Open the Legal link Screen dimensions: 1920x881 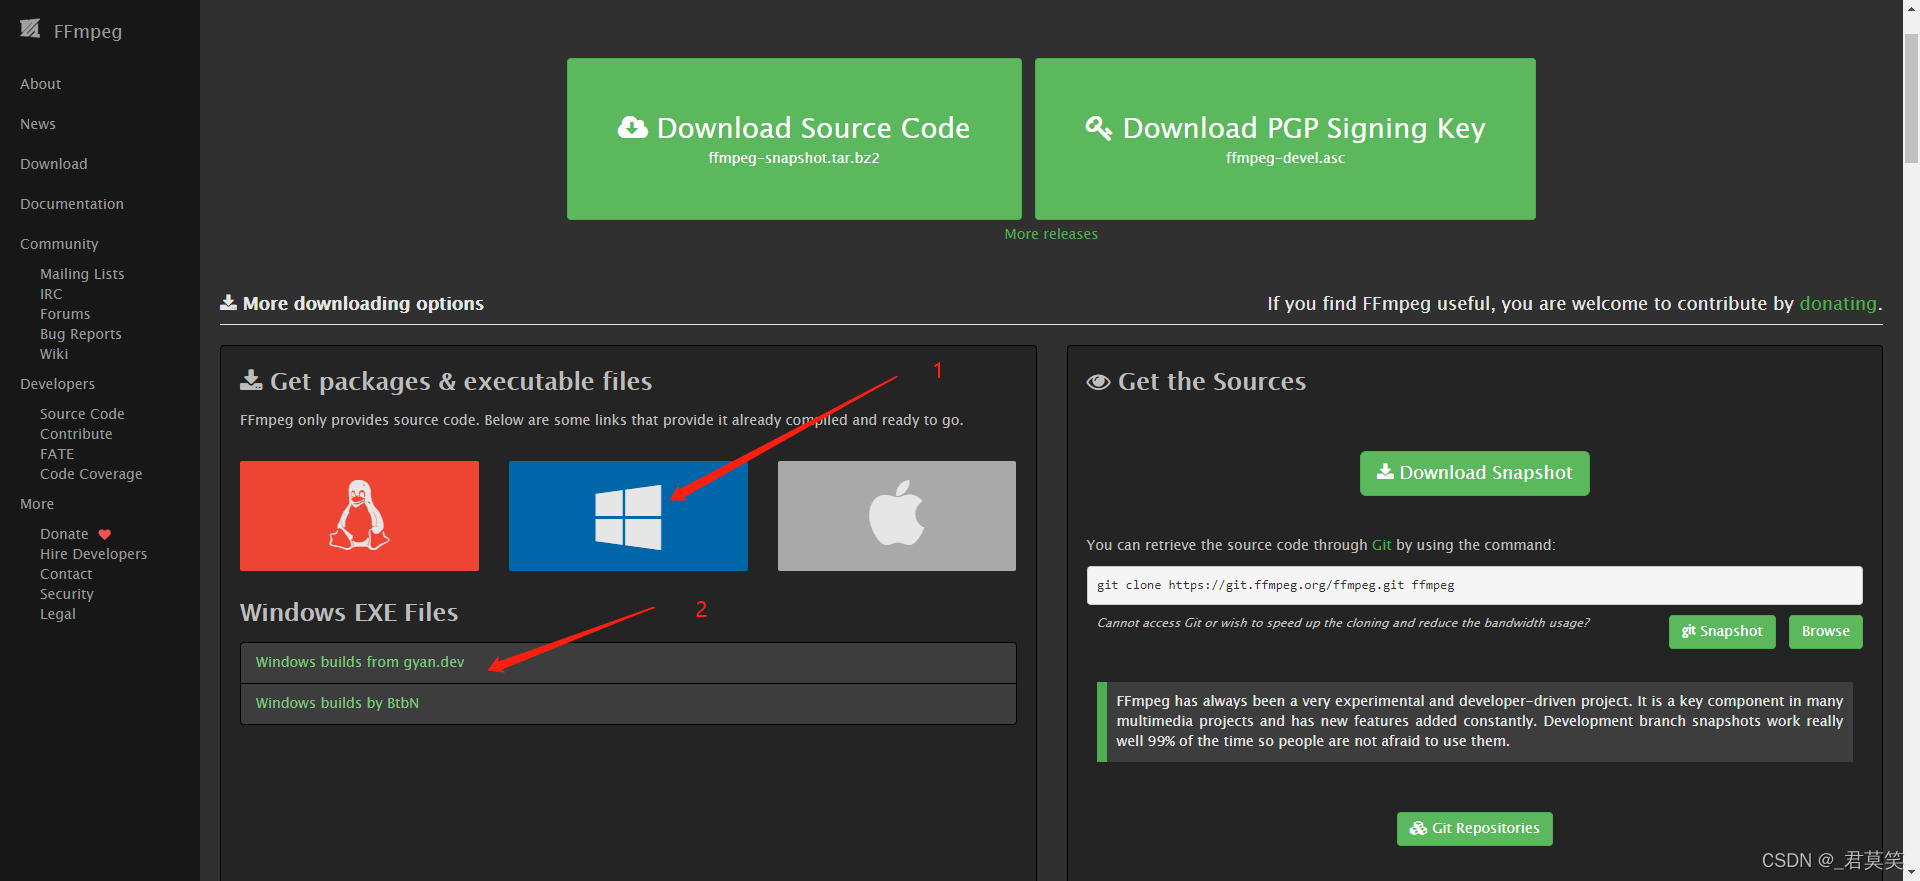tap(58, 614)
